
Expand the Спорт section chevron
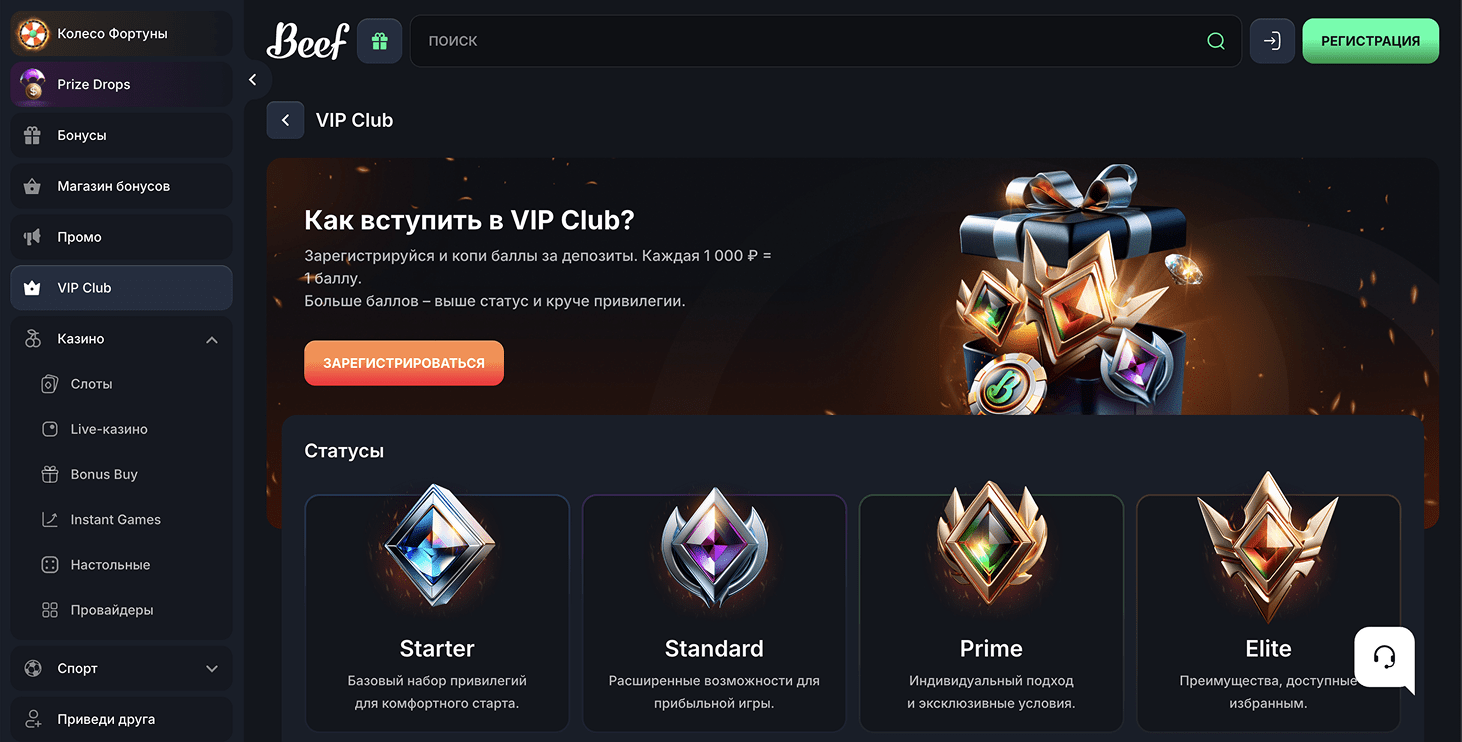(x=212, y=668)
